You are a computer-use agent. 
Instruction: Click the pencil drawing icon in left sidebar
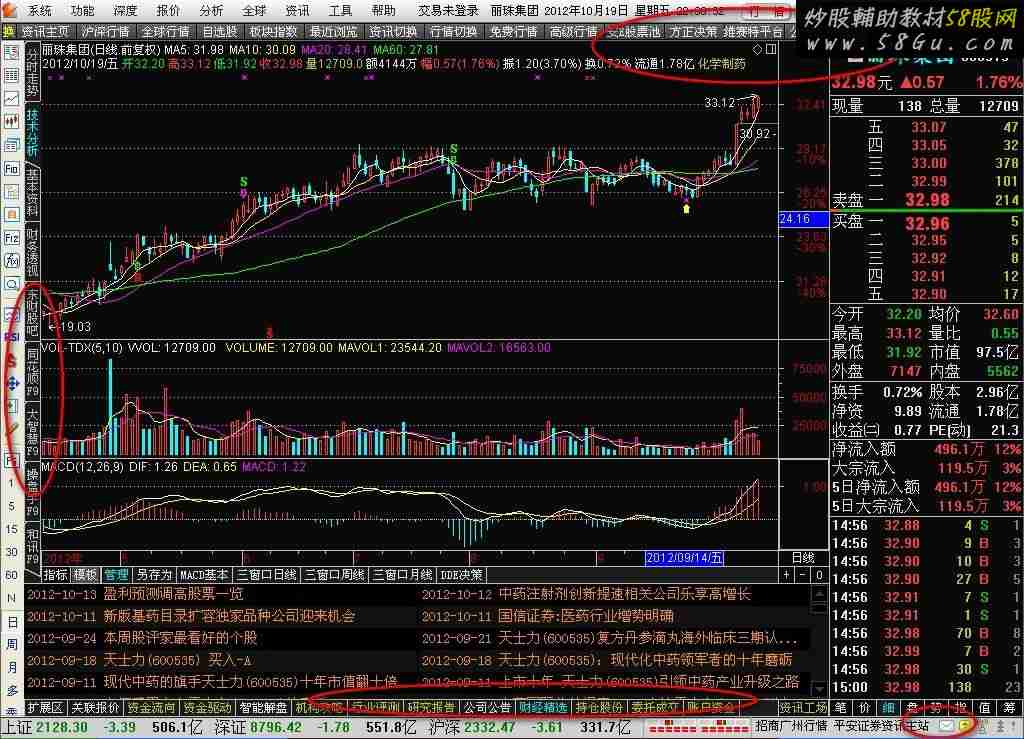[12, 430]
